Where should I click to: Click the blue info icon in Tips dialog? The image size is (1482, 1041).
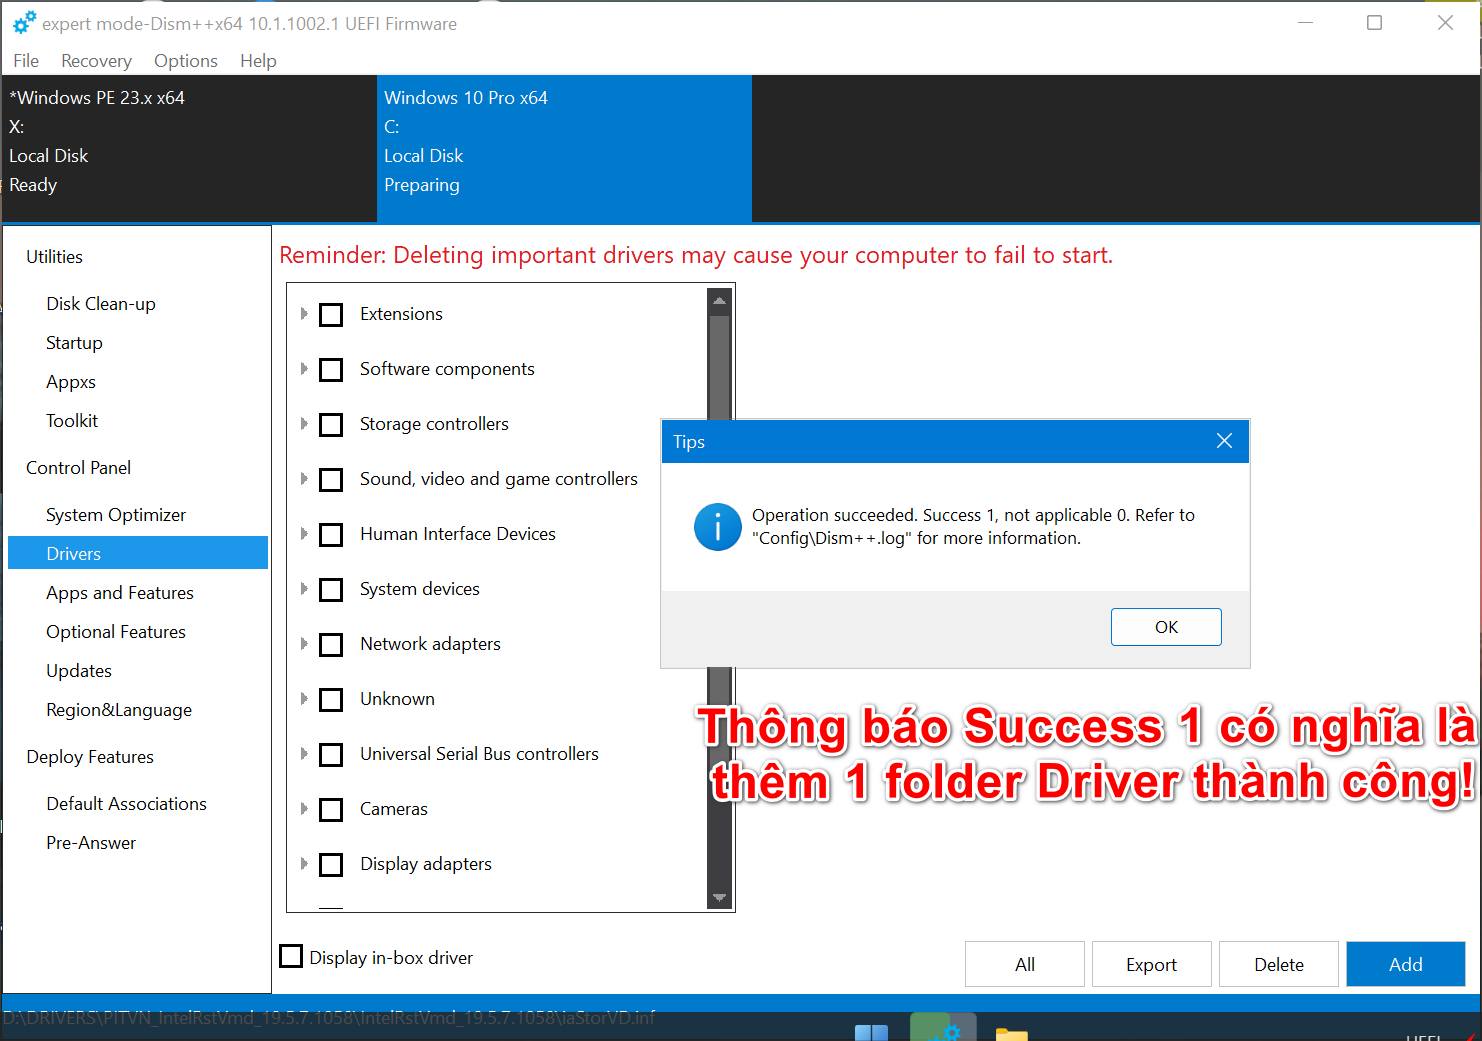(x=717, y=527)
